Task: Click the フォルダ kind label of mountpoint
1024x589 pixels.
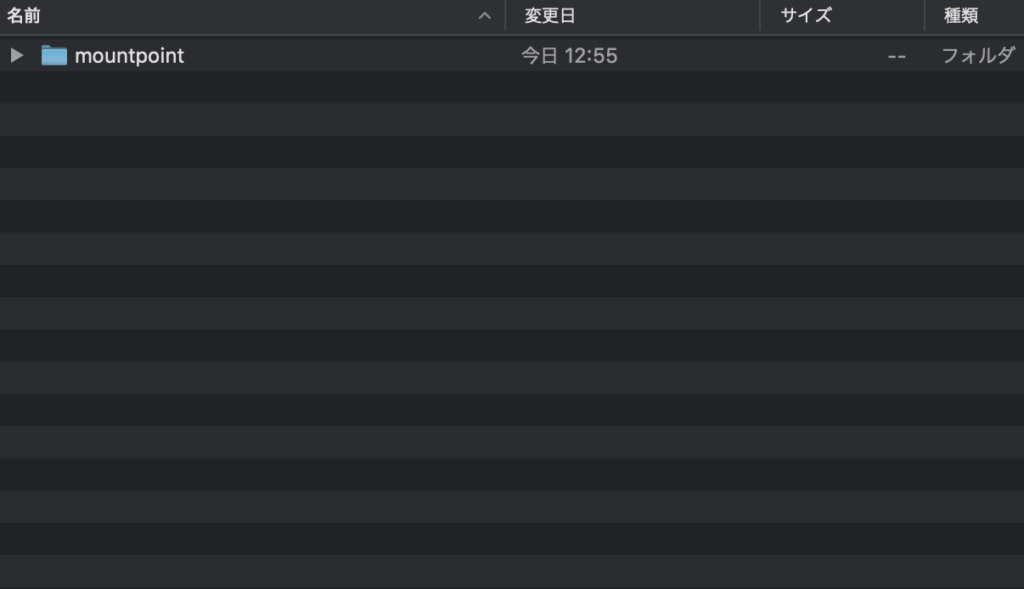Action: 978,56
